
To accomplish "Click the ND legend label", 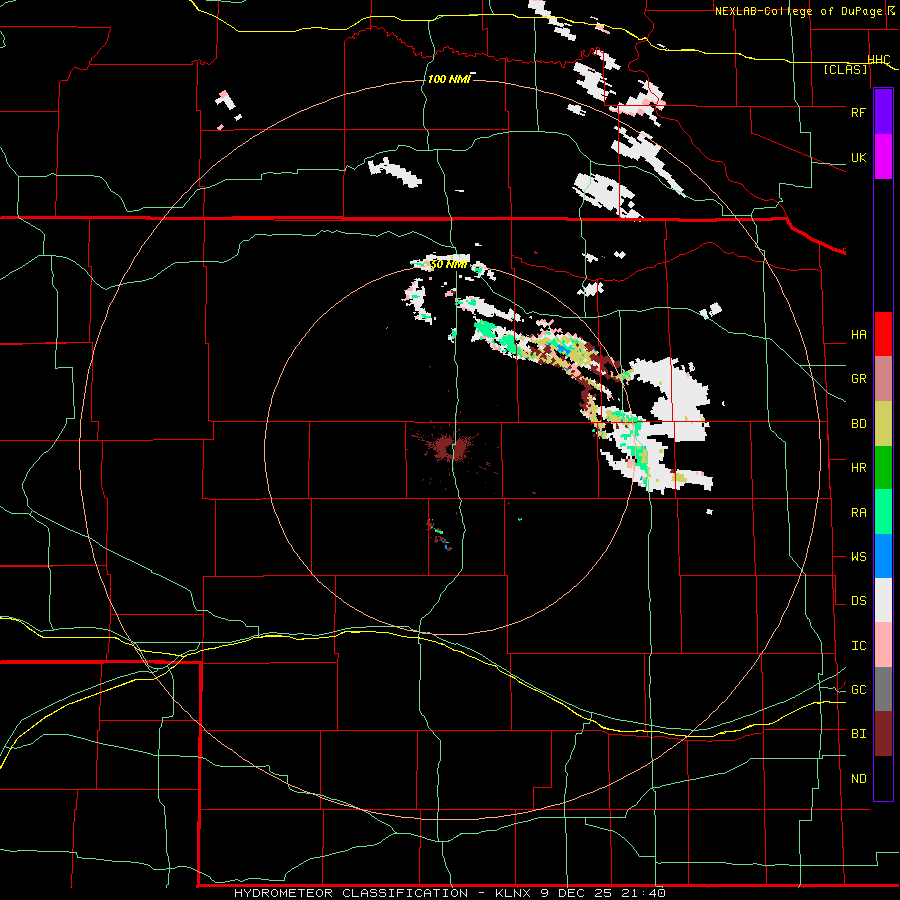I will click(858, 779).
